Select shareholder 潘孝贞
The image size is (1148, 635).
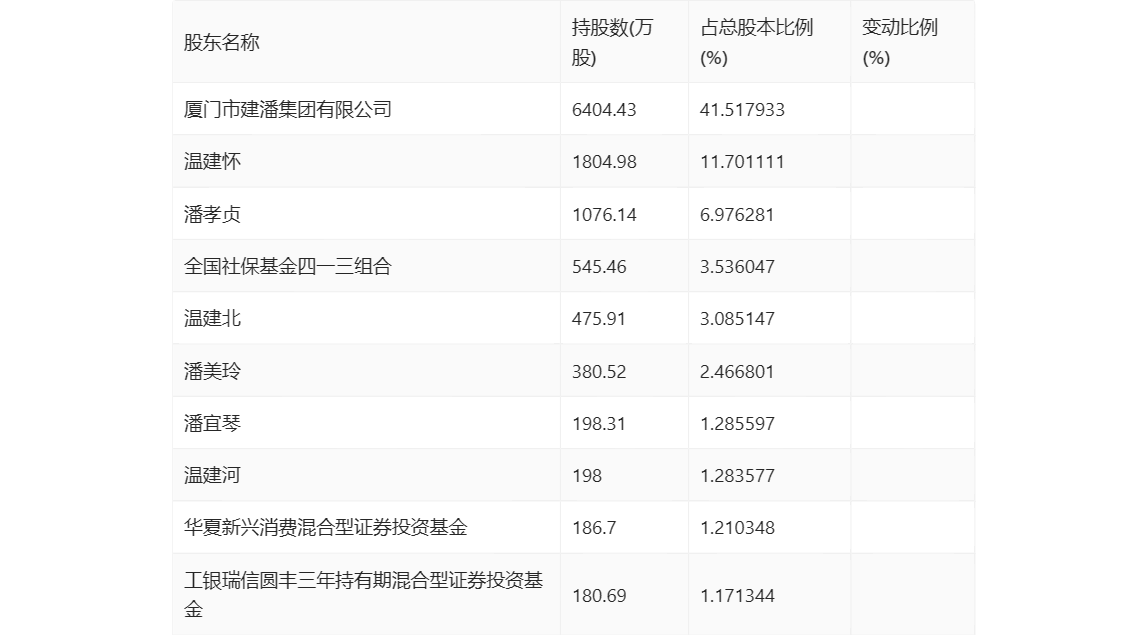click(212, 215)
